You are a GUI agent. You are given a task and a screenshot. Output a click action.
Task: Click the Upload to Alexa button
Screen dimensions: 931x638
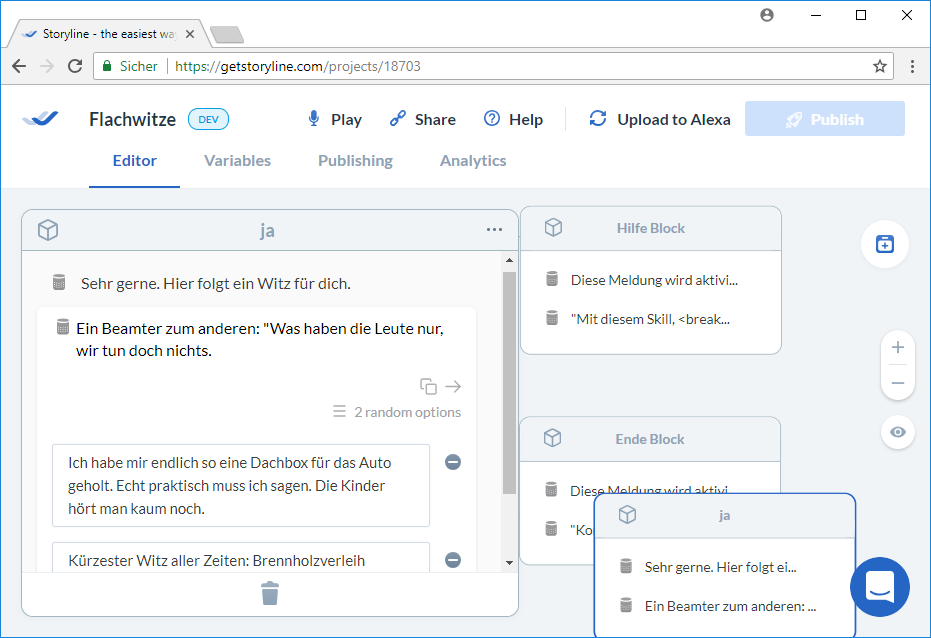click(x=660, y=119)
